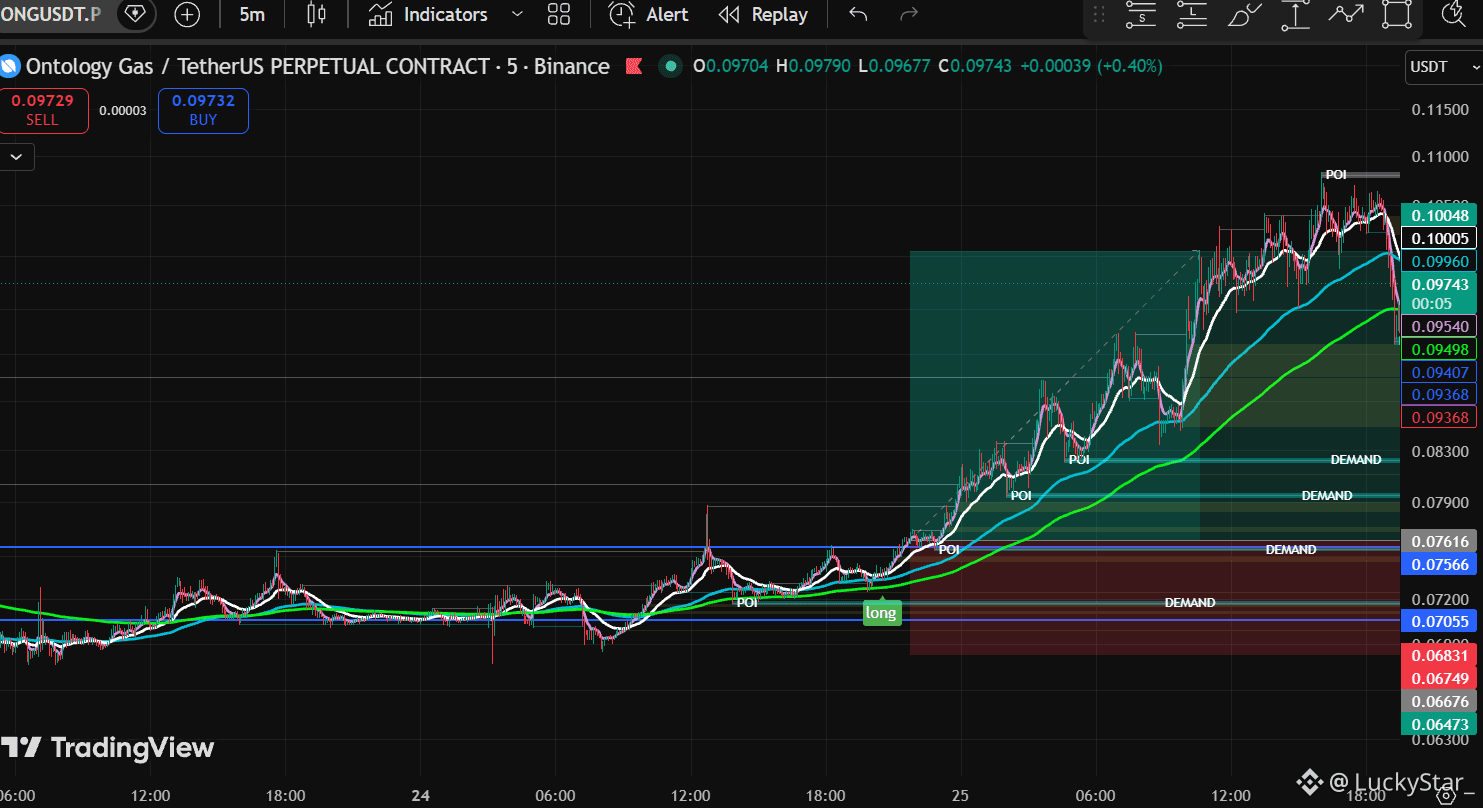Select the price range measure tool

[x=1296, y=15]
